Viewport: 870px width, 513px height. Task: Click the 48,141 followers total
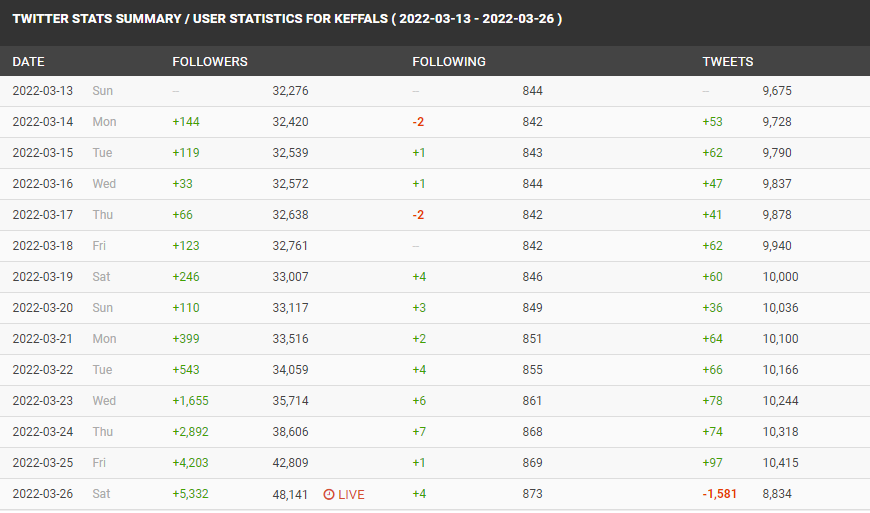click(290, 495)
